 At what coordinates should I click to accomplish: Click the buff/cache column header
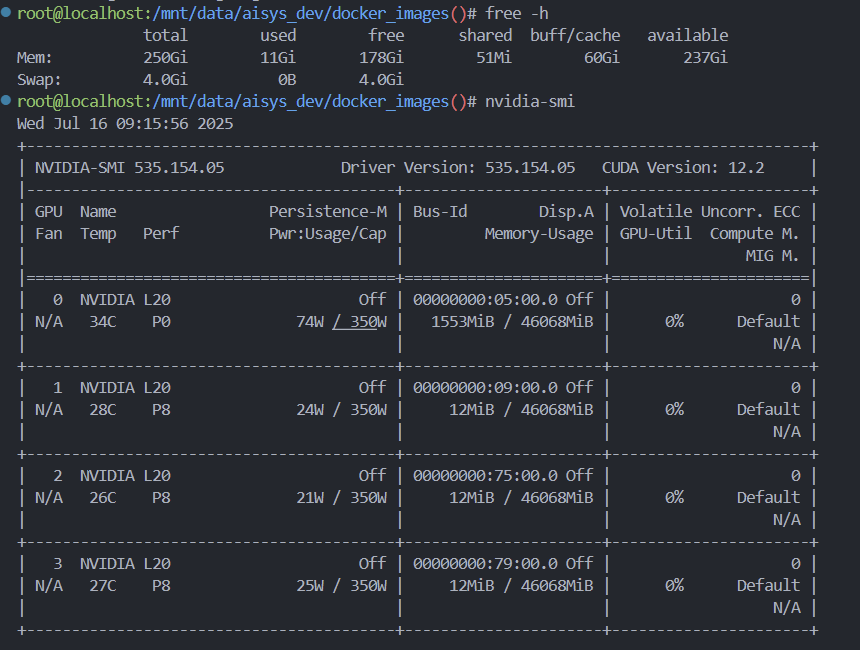coord(575,36)
